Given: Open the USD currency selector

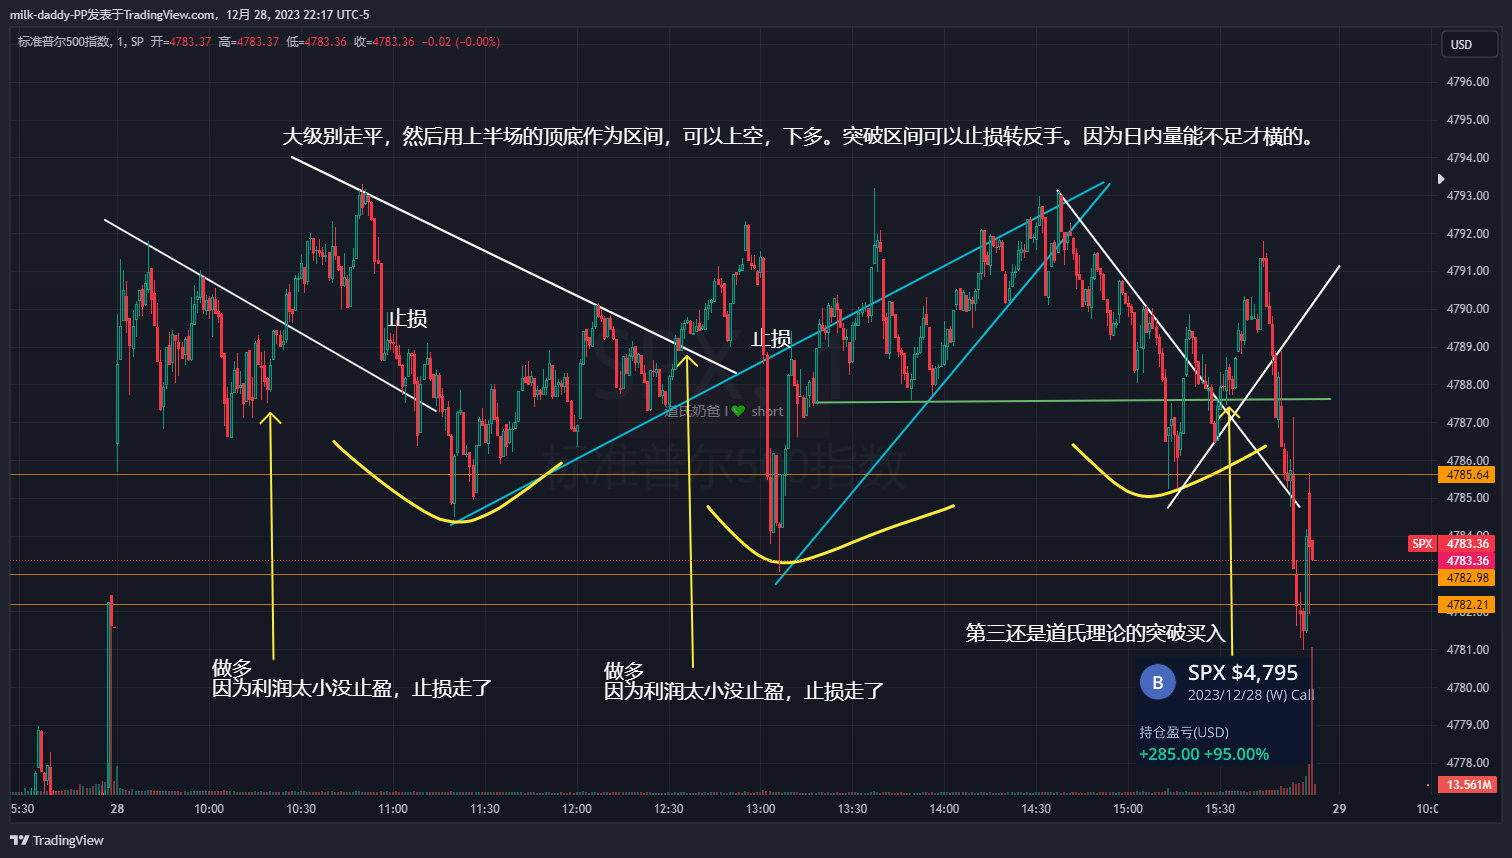Looking at the screenshot, I should [1461, 44].
